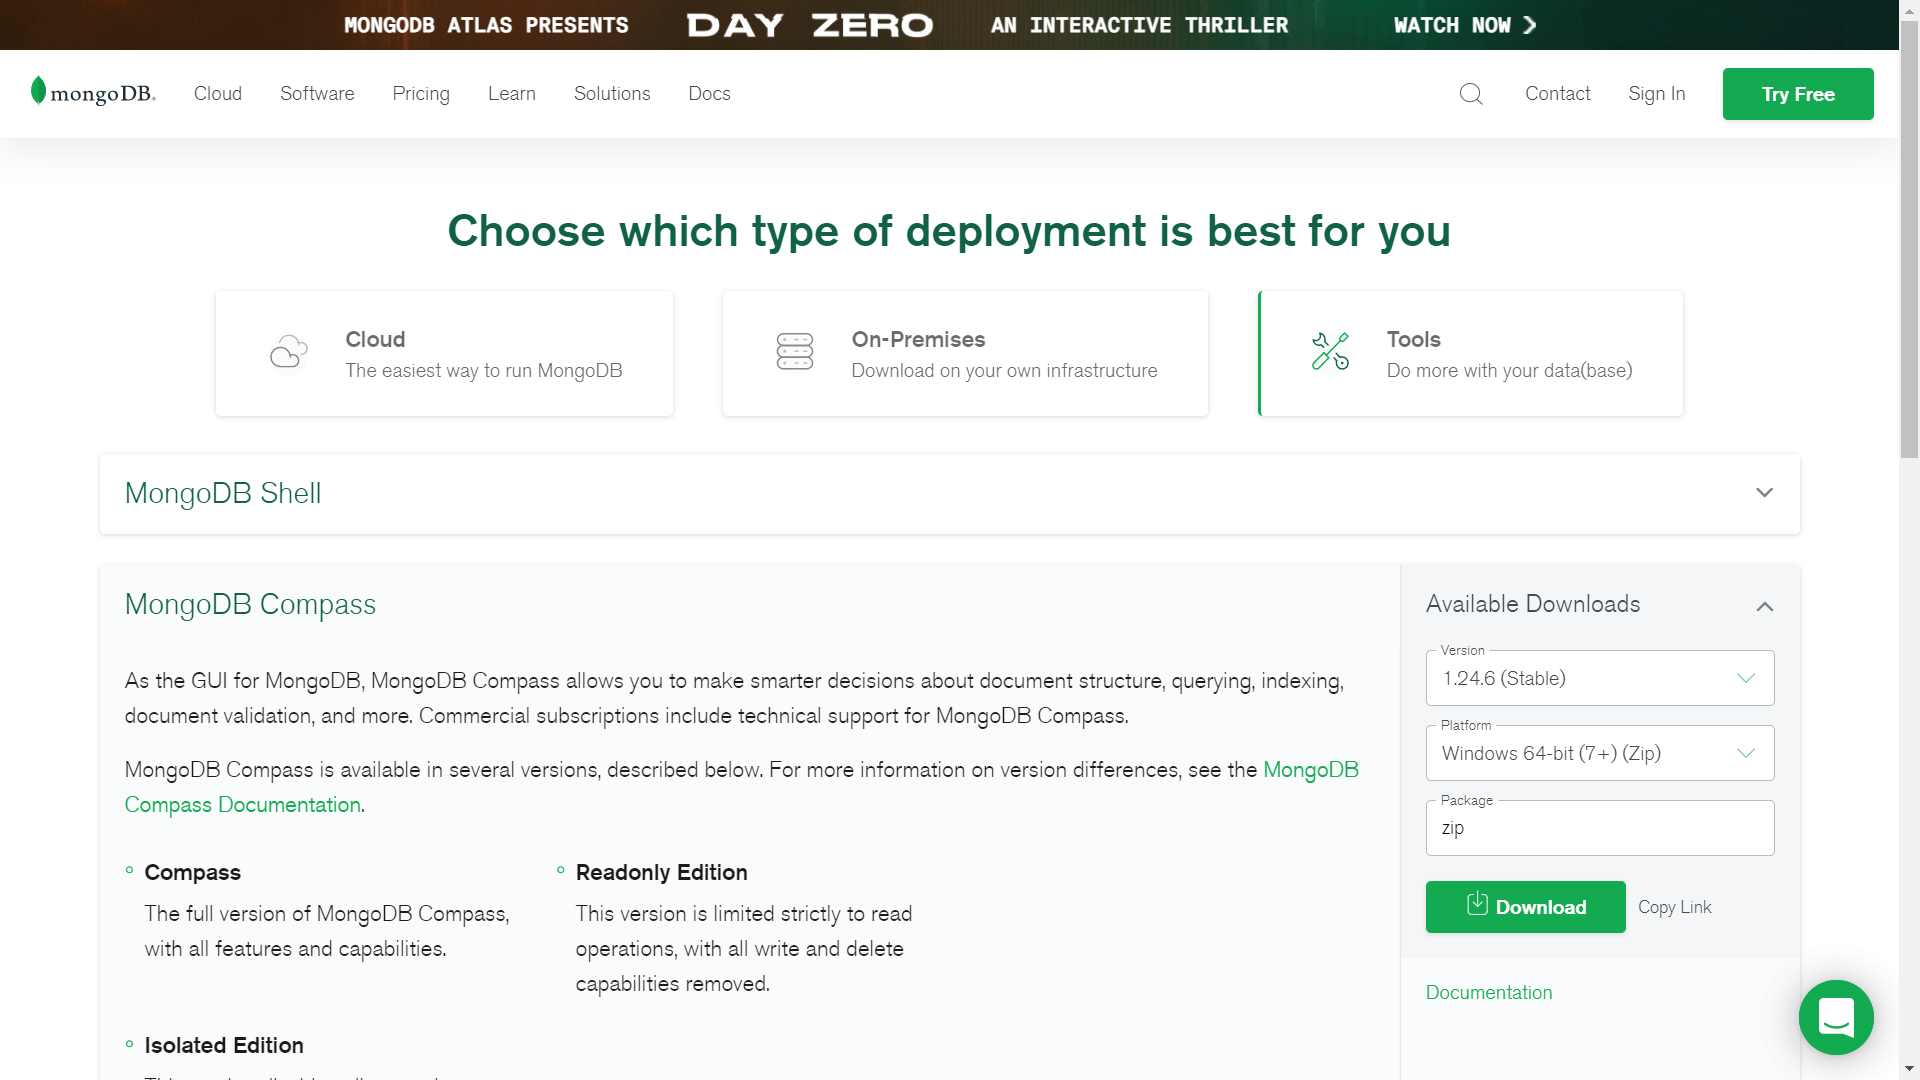
Task: Open the Software menu
Action: tap(317, 94)
